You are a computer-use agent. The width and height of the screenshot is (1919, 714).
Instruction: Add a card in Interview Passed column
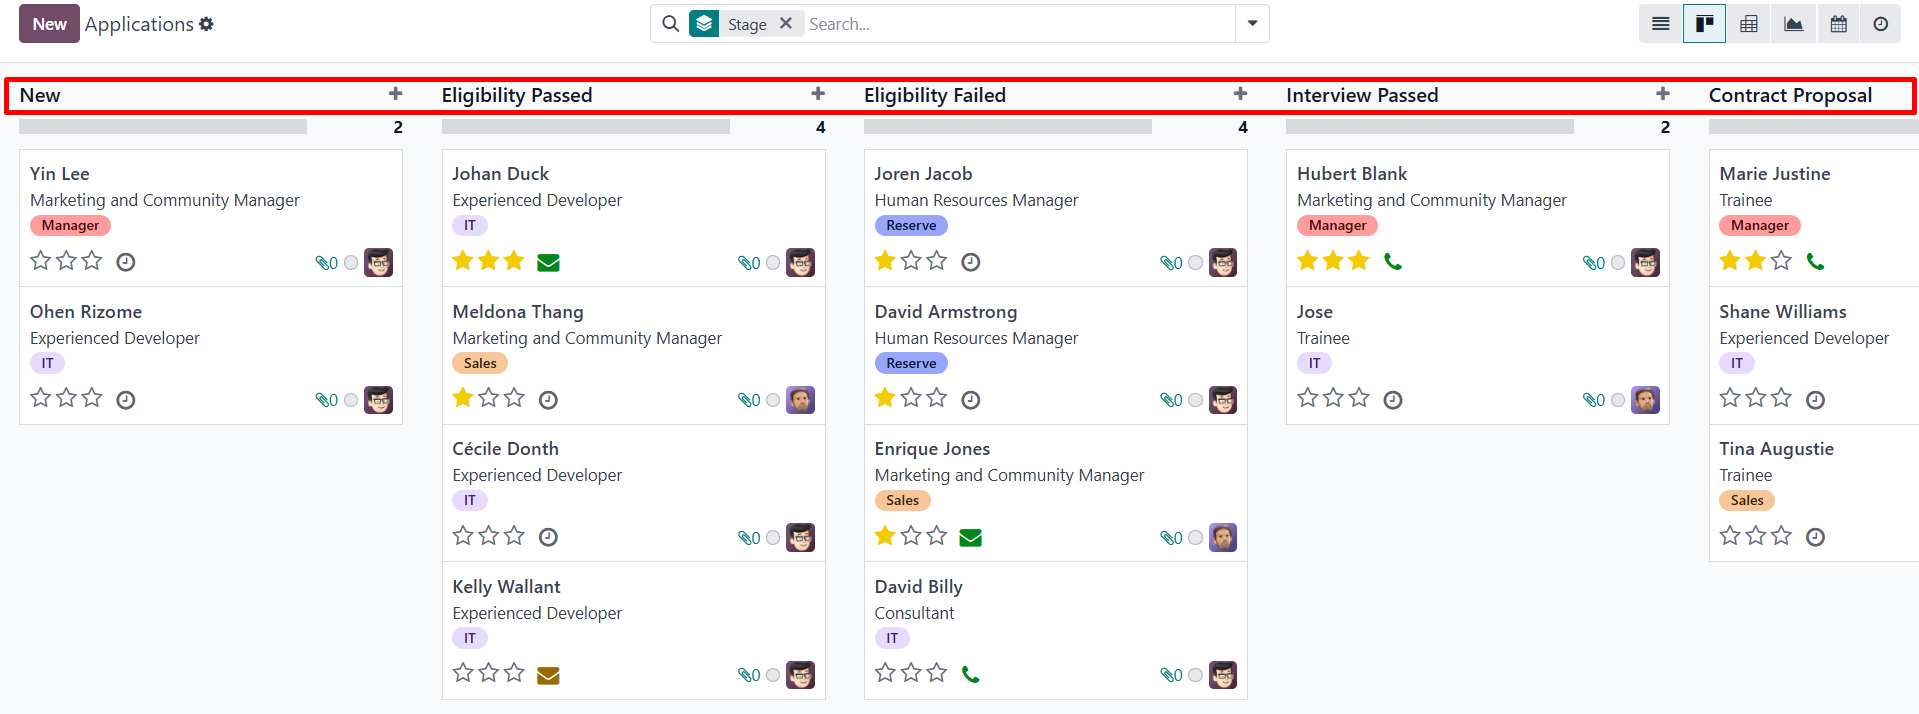point(1663,94)
